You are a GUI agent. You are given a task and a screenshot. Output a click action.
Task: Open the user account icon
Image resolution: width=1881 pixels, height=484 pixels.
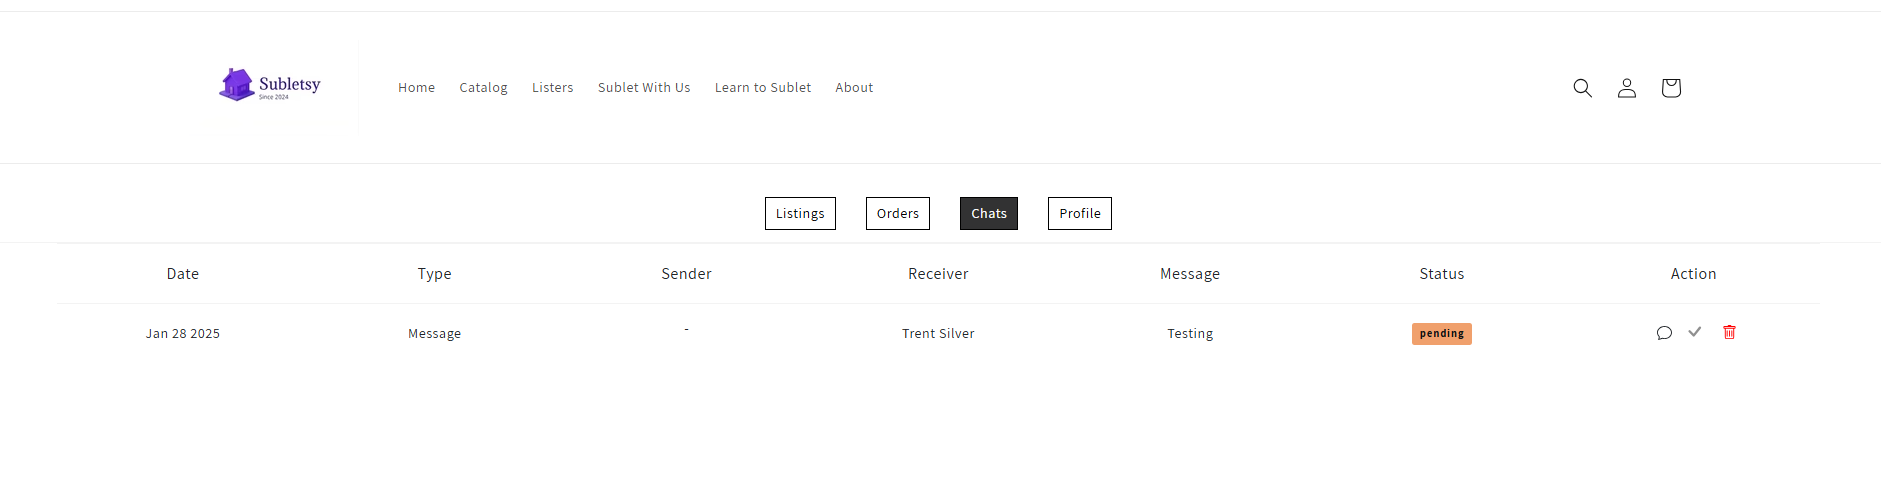click(1627, 88)
